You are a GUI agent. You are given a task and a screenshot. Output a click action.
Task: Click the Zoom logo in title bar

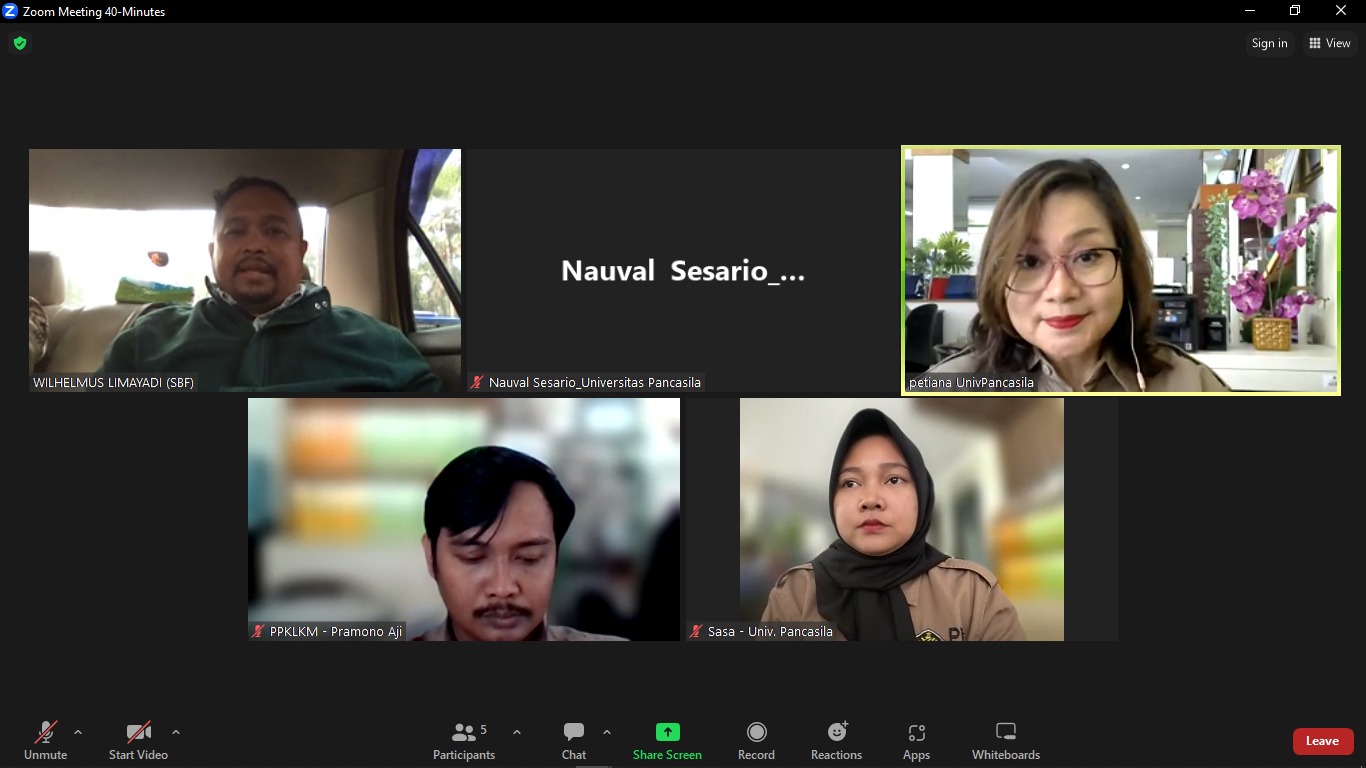10,11
